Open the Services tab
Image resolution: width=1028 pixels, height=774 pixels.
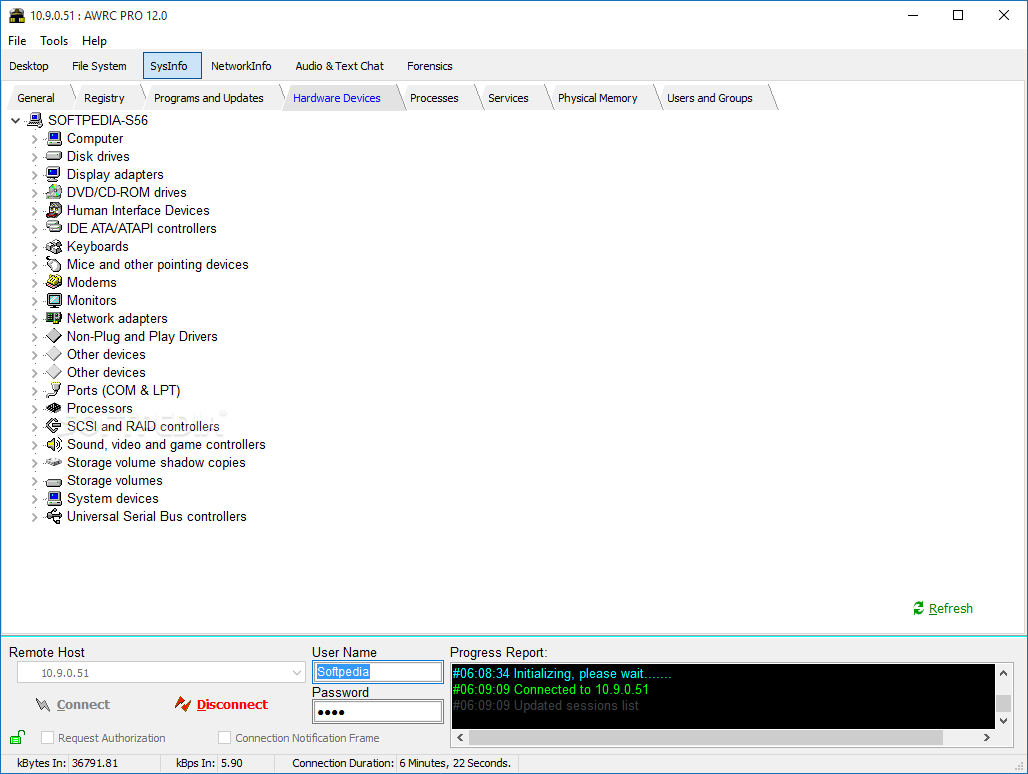pos(508,98)
